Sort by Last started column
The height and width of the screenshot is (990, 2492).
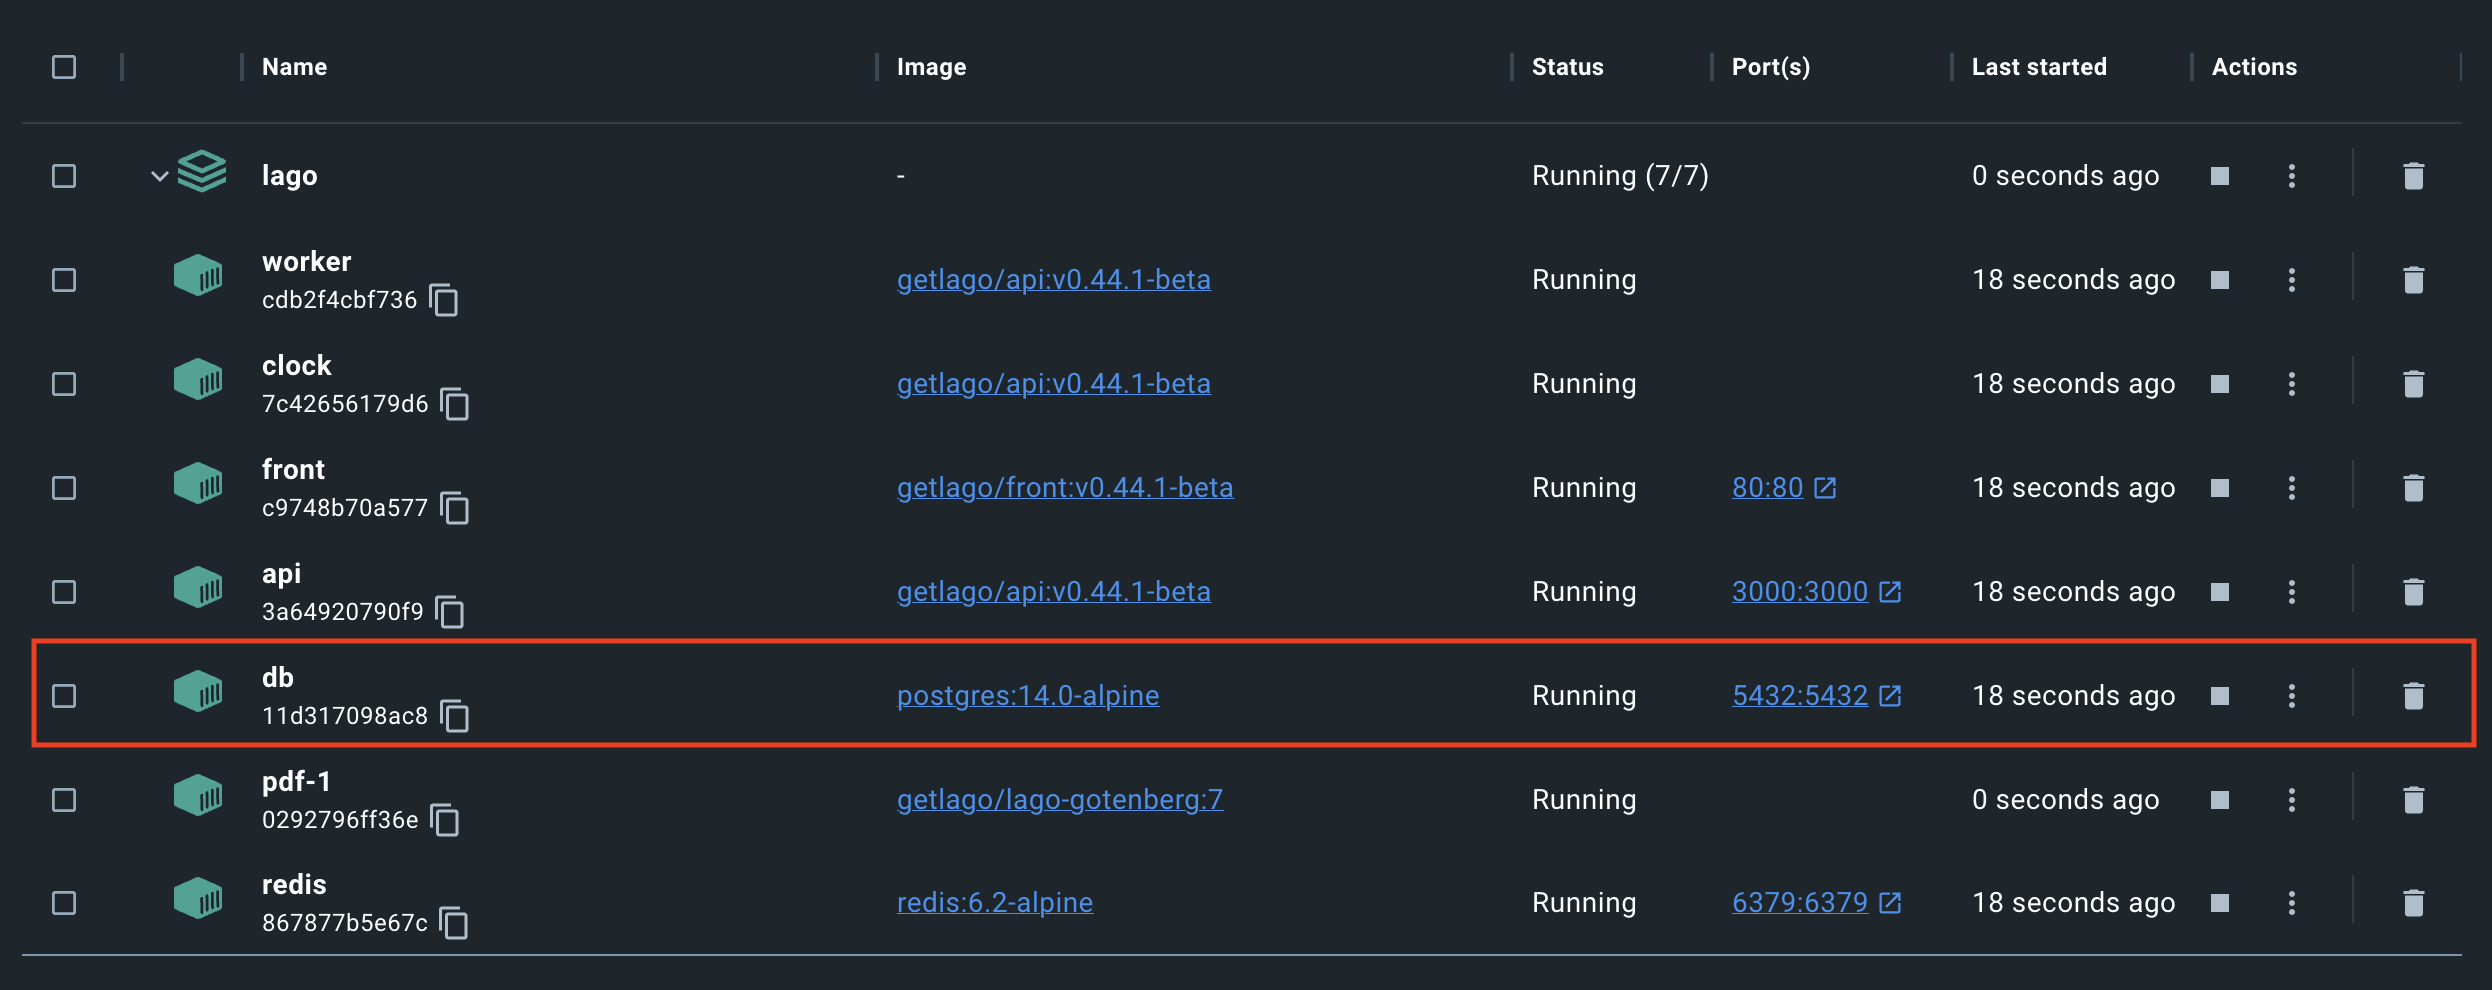tap(2038, 67)
